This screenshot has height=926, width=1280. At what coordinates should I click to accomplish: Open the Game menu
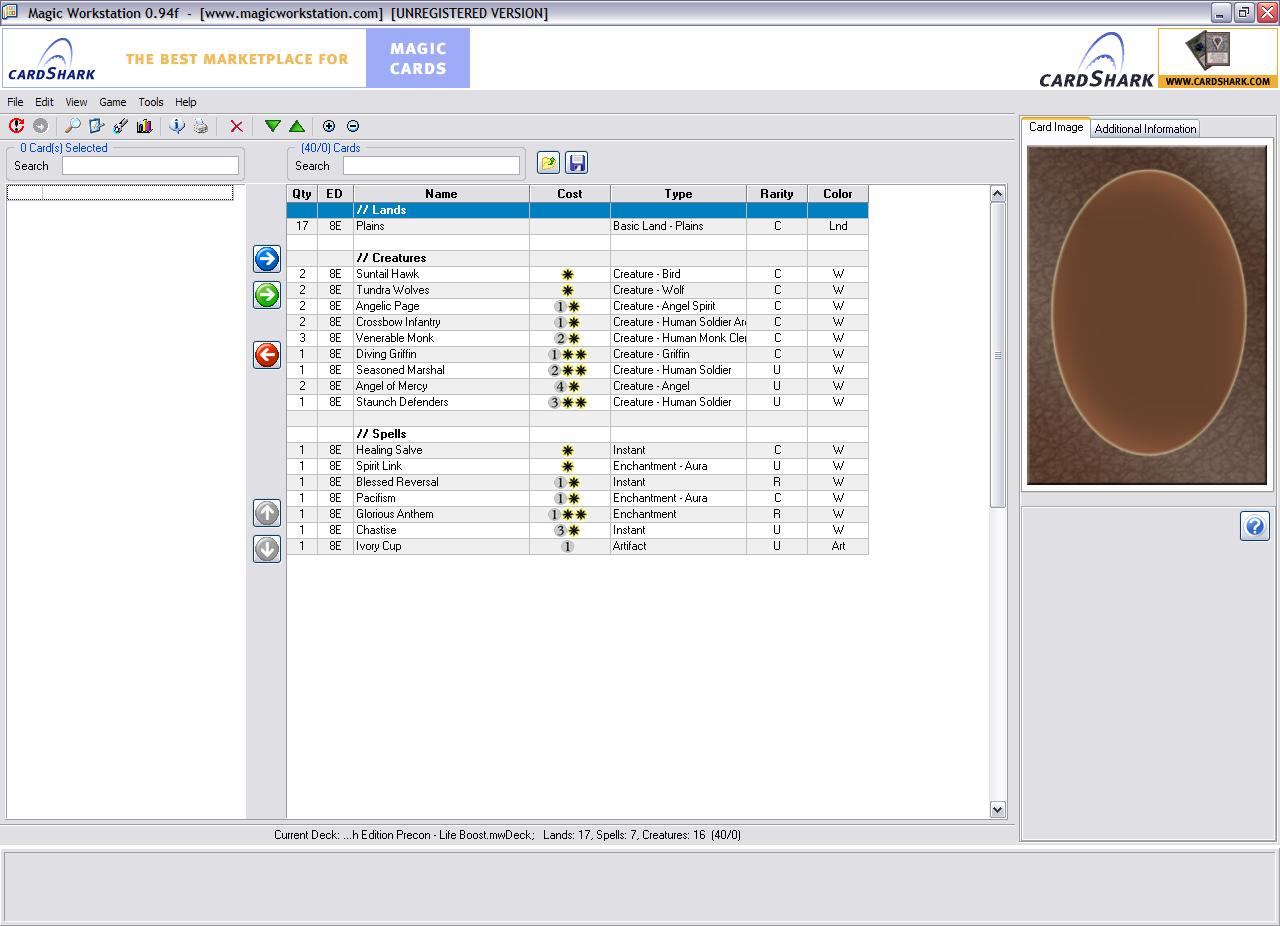click(x=112, y=102)
